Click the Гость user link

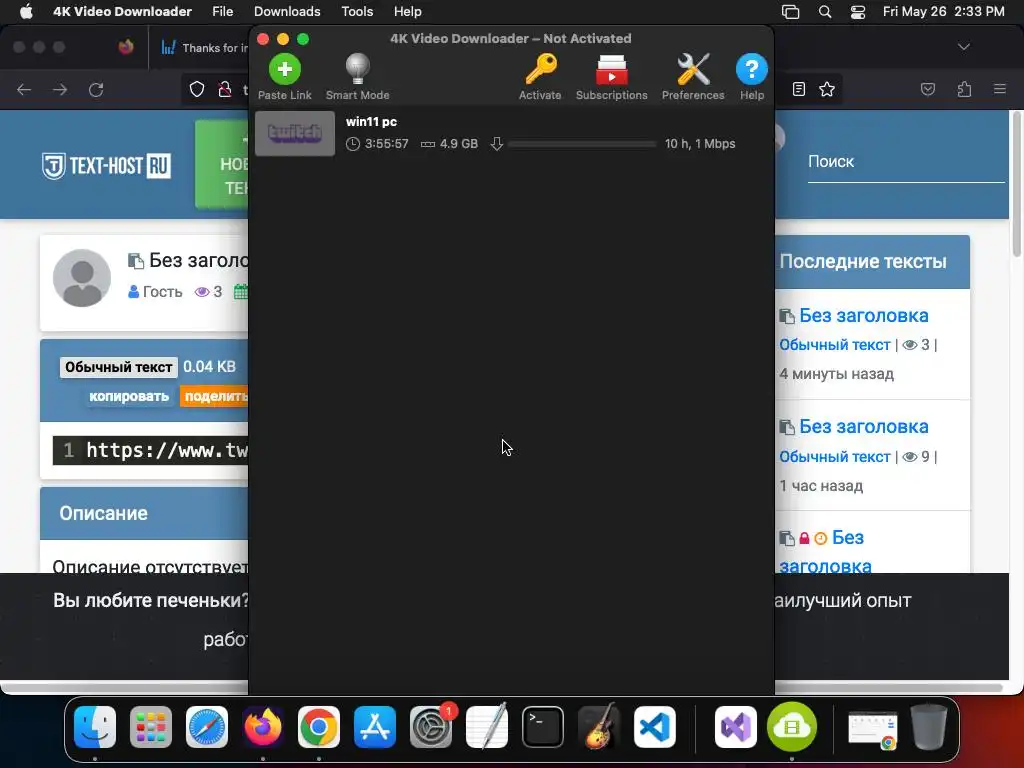click(162, 292)
